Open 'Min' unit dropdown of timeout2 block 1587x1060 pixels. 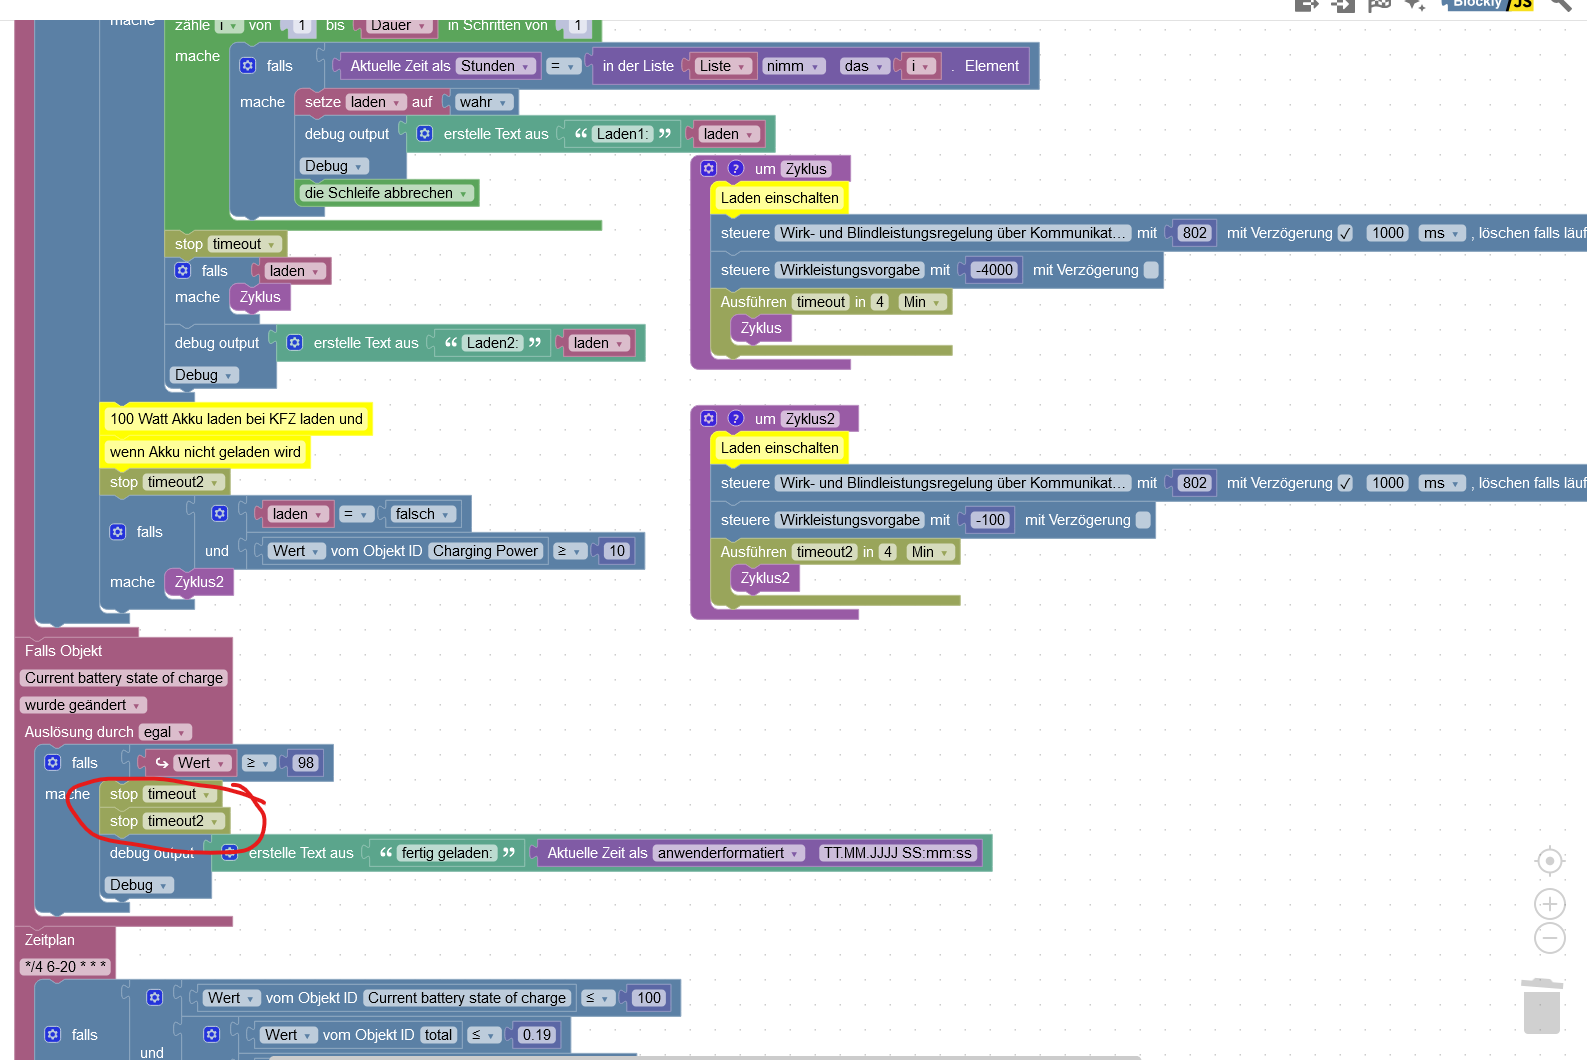[930, 552]
